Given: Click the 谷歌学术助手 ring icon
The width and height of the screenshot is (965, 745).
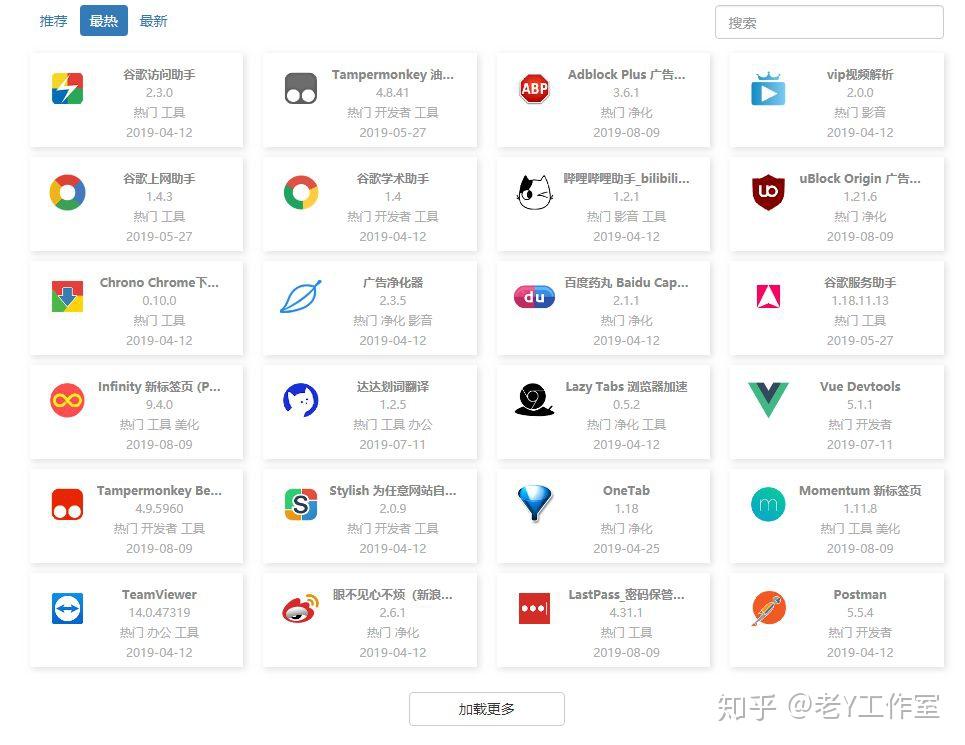Looking at the screenshot, I should [301, 192].
